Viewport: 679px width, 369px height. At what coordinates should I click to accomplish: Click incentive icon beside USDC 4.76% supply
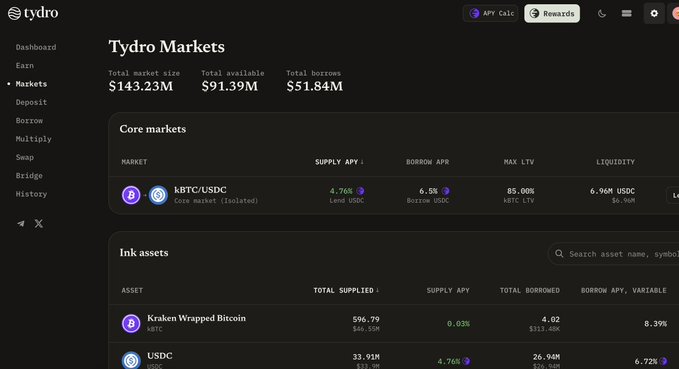466,361
